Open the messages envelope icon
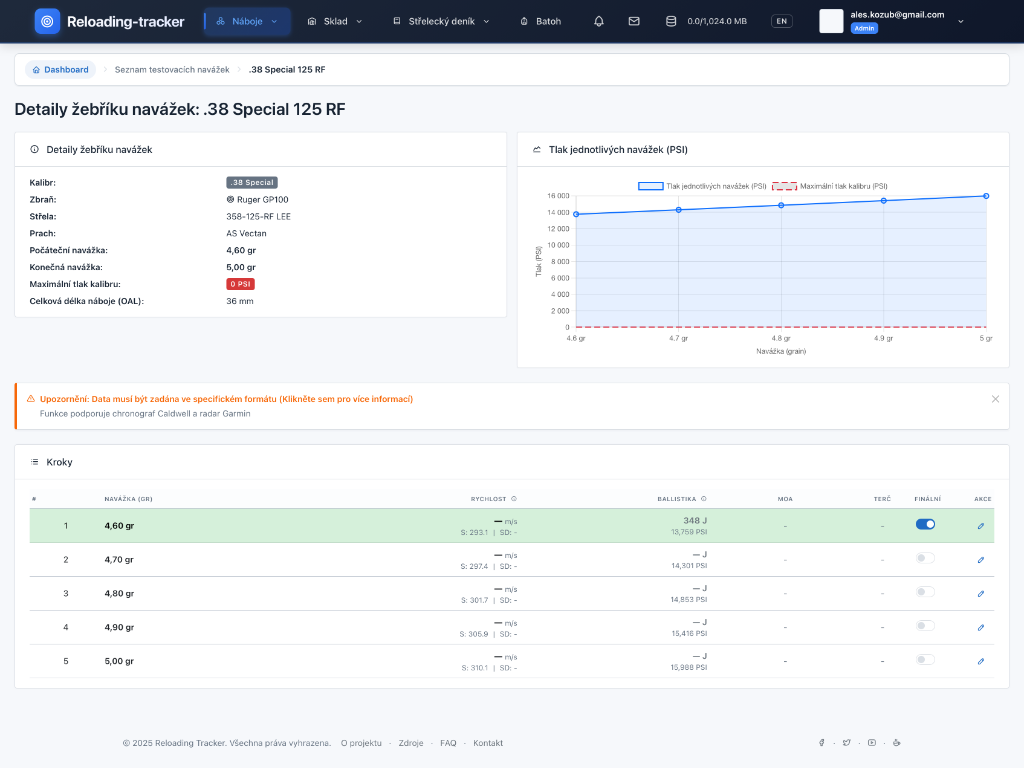Image resolution: width=1024 pixels, height=768 pixels. tap(634, 21)
